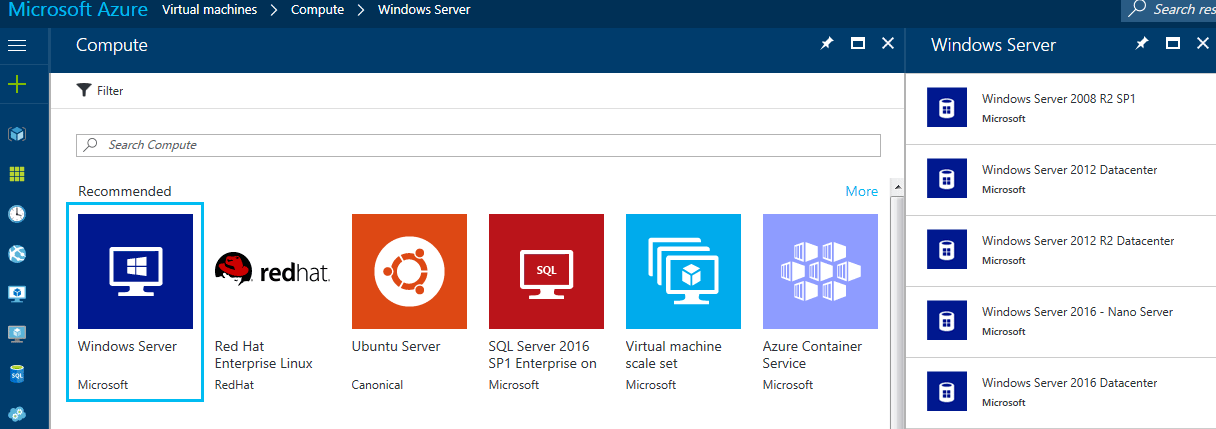The width and height of the screenshot is (1216, 429).
Task: Open the cloud services sidebar icon
Action: point(16,413)
